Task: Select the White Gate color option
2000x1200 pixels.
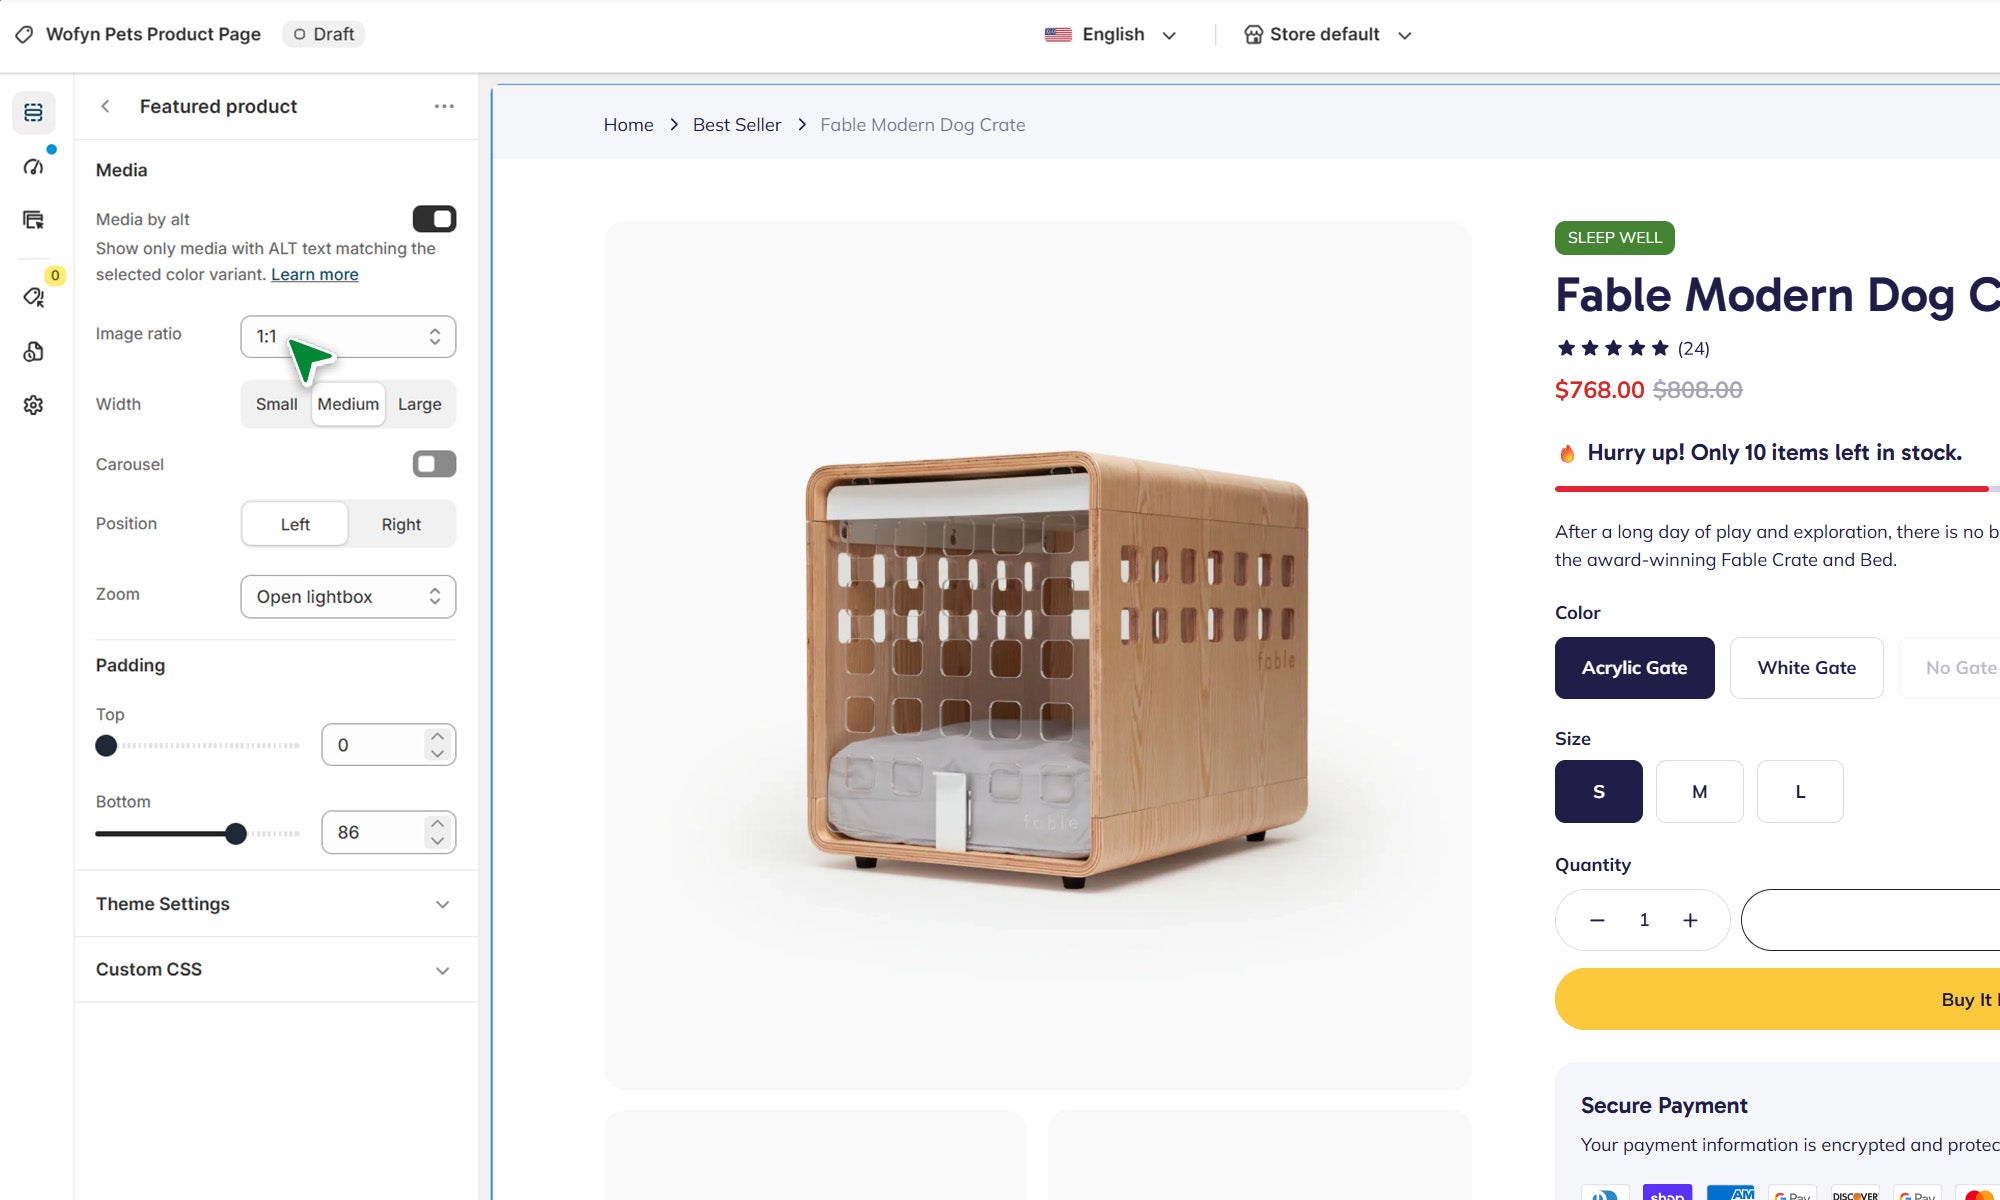Action: coord(1806,668)
